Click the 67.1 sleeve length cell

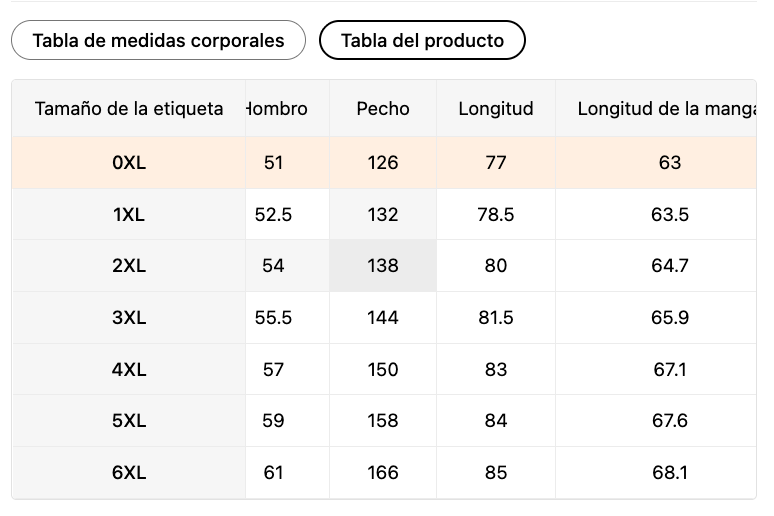click(x=670, y=370)
